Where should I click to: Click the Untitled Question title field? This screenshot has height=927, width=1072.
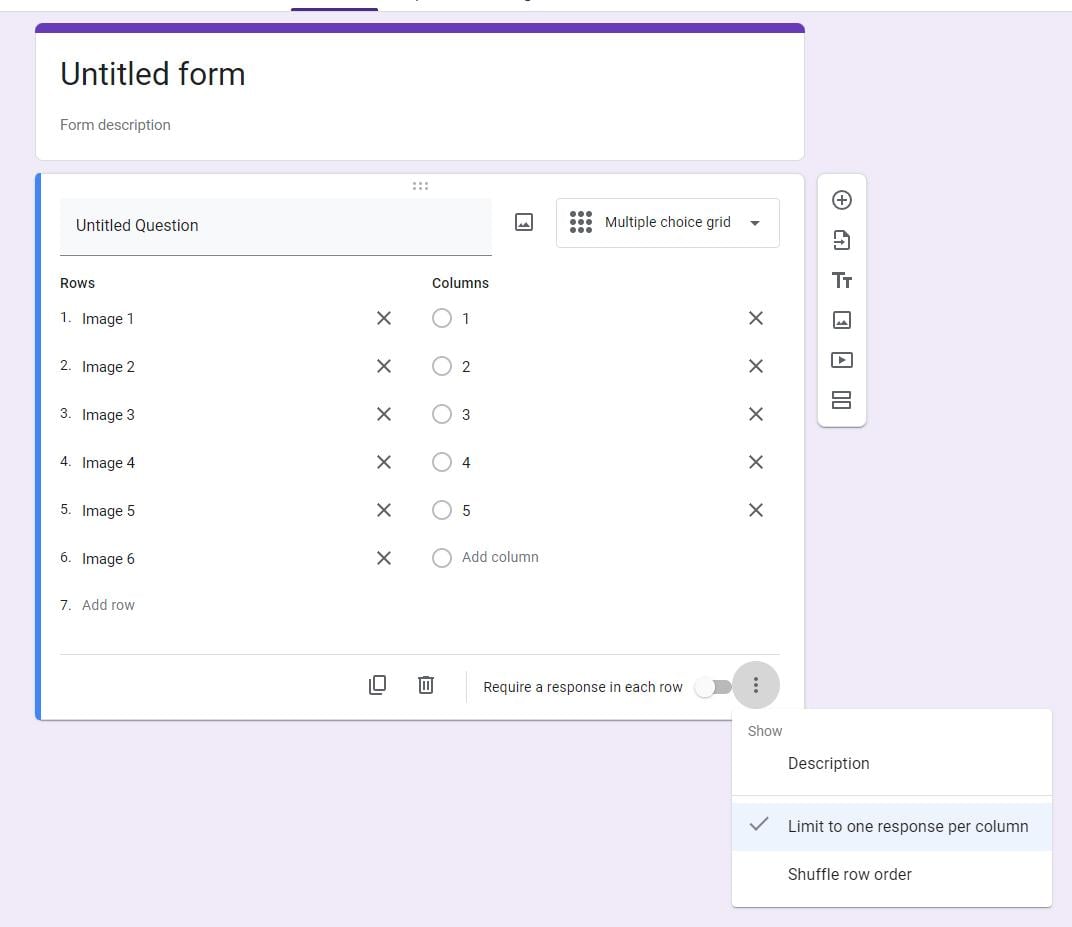[275, 226]
